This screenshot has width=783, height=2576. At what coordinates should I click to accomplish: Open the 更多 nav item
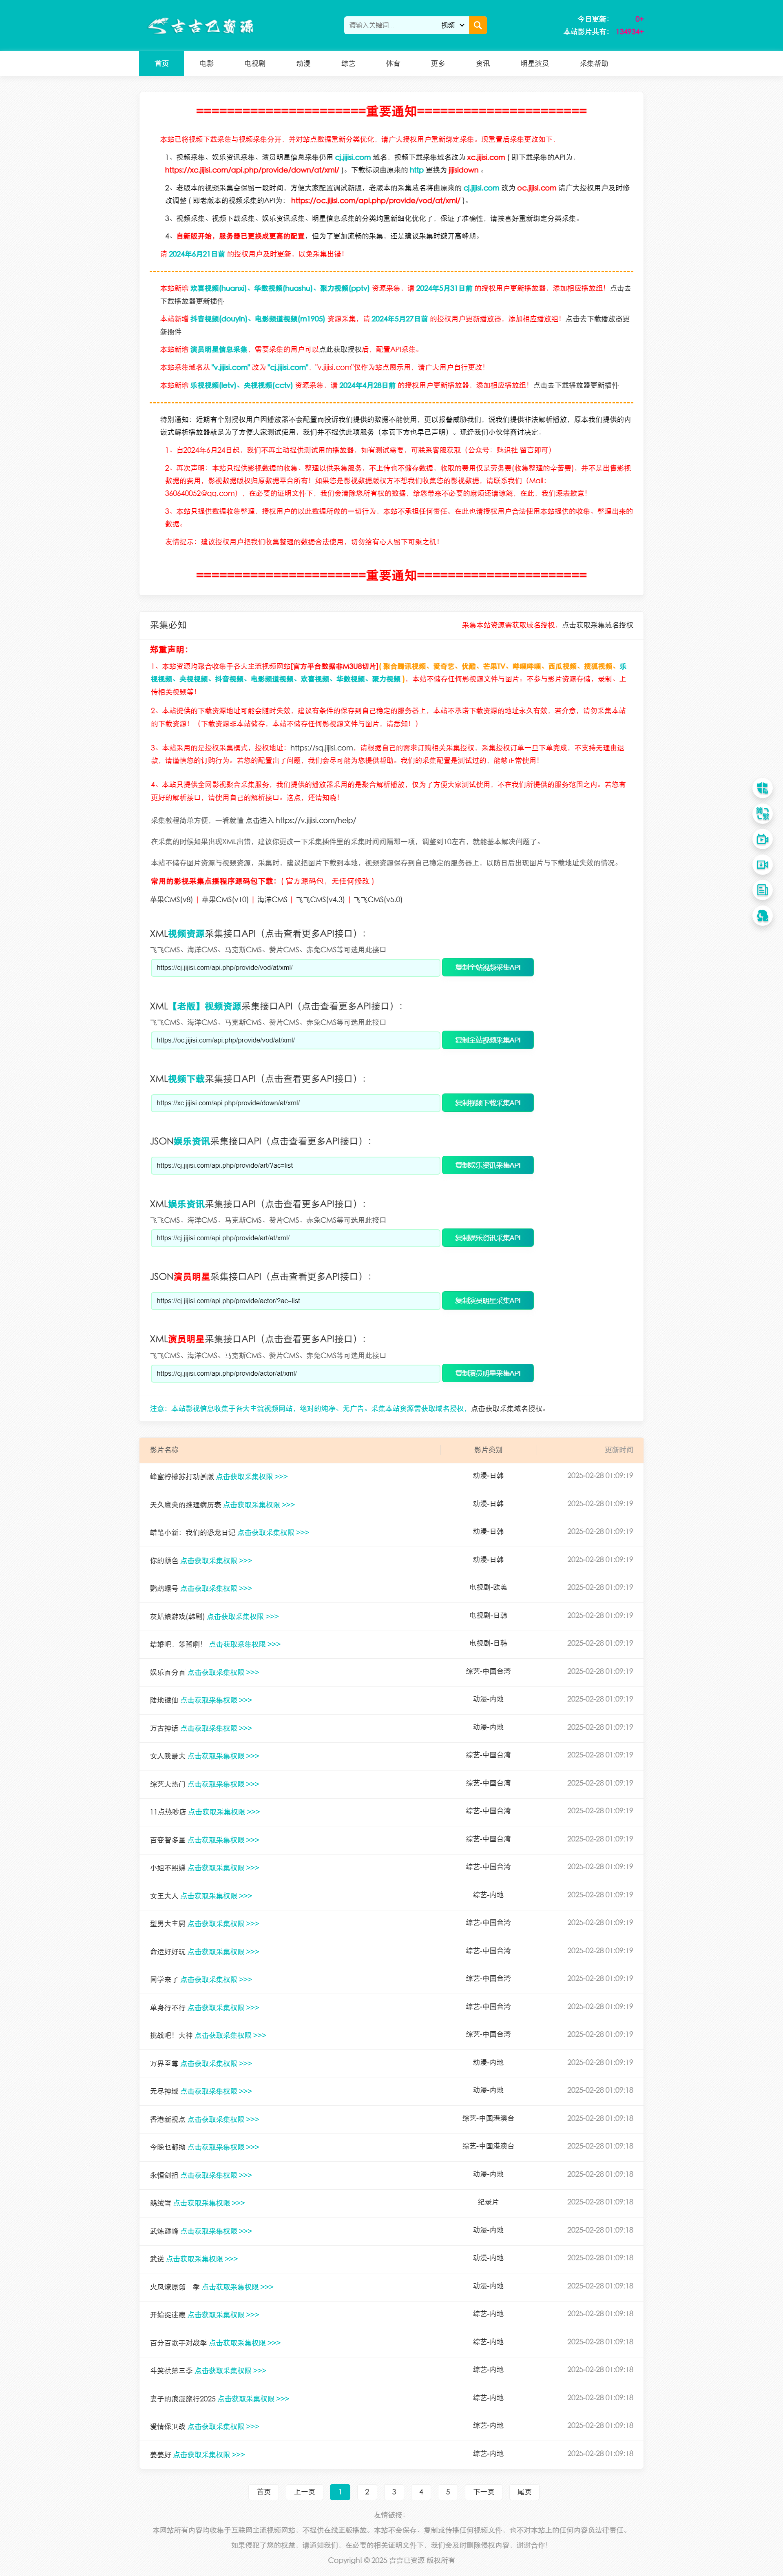(438, 63)
